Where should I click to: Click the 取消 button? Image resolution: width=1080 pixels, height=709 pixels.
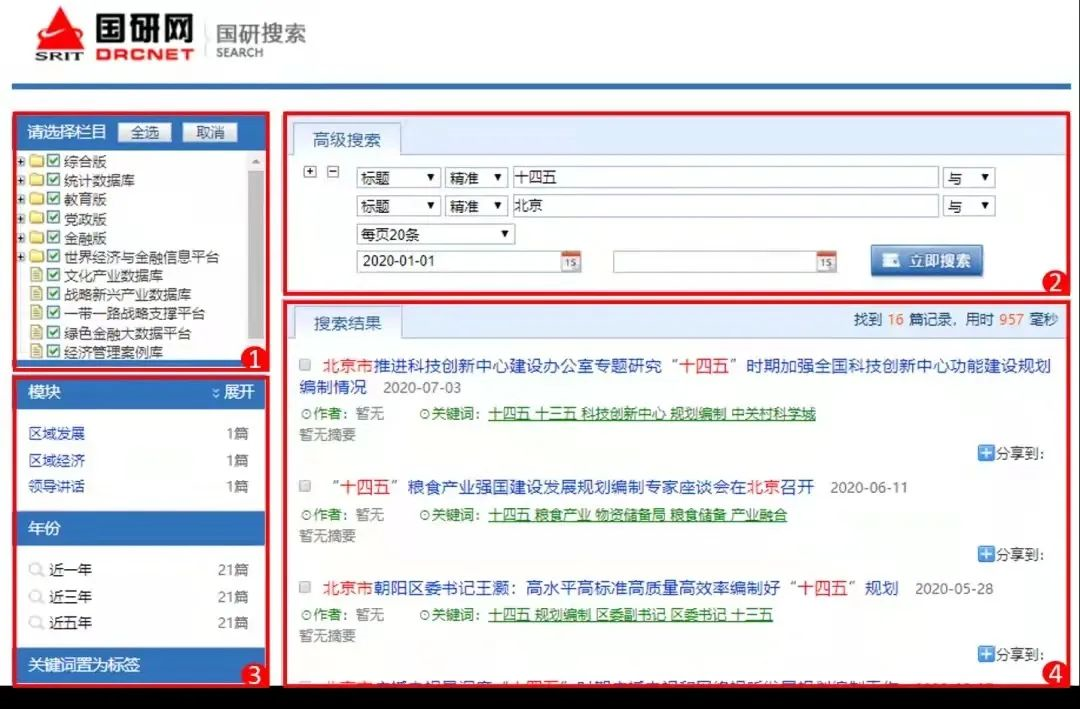click(210, 132)
